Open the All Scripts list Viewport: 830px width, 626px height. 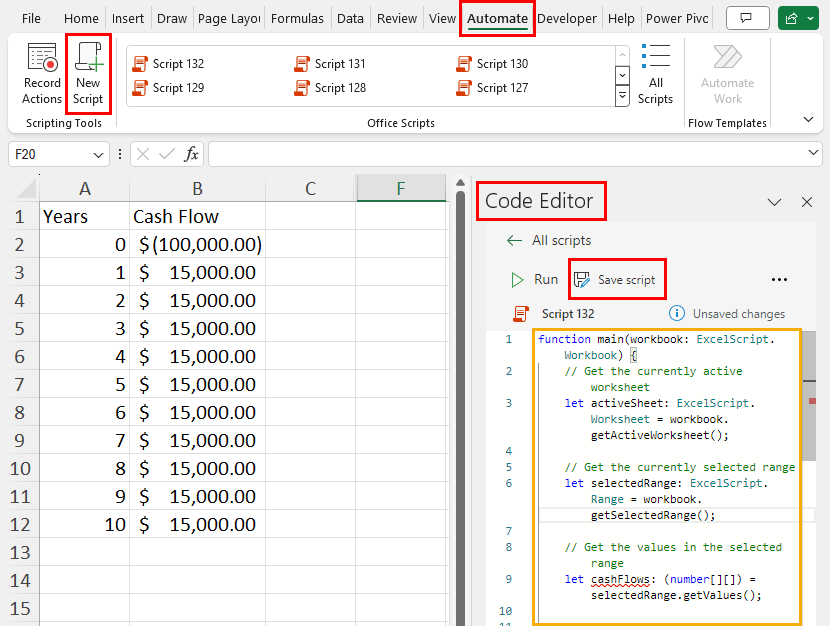click(655, 74)
